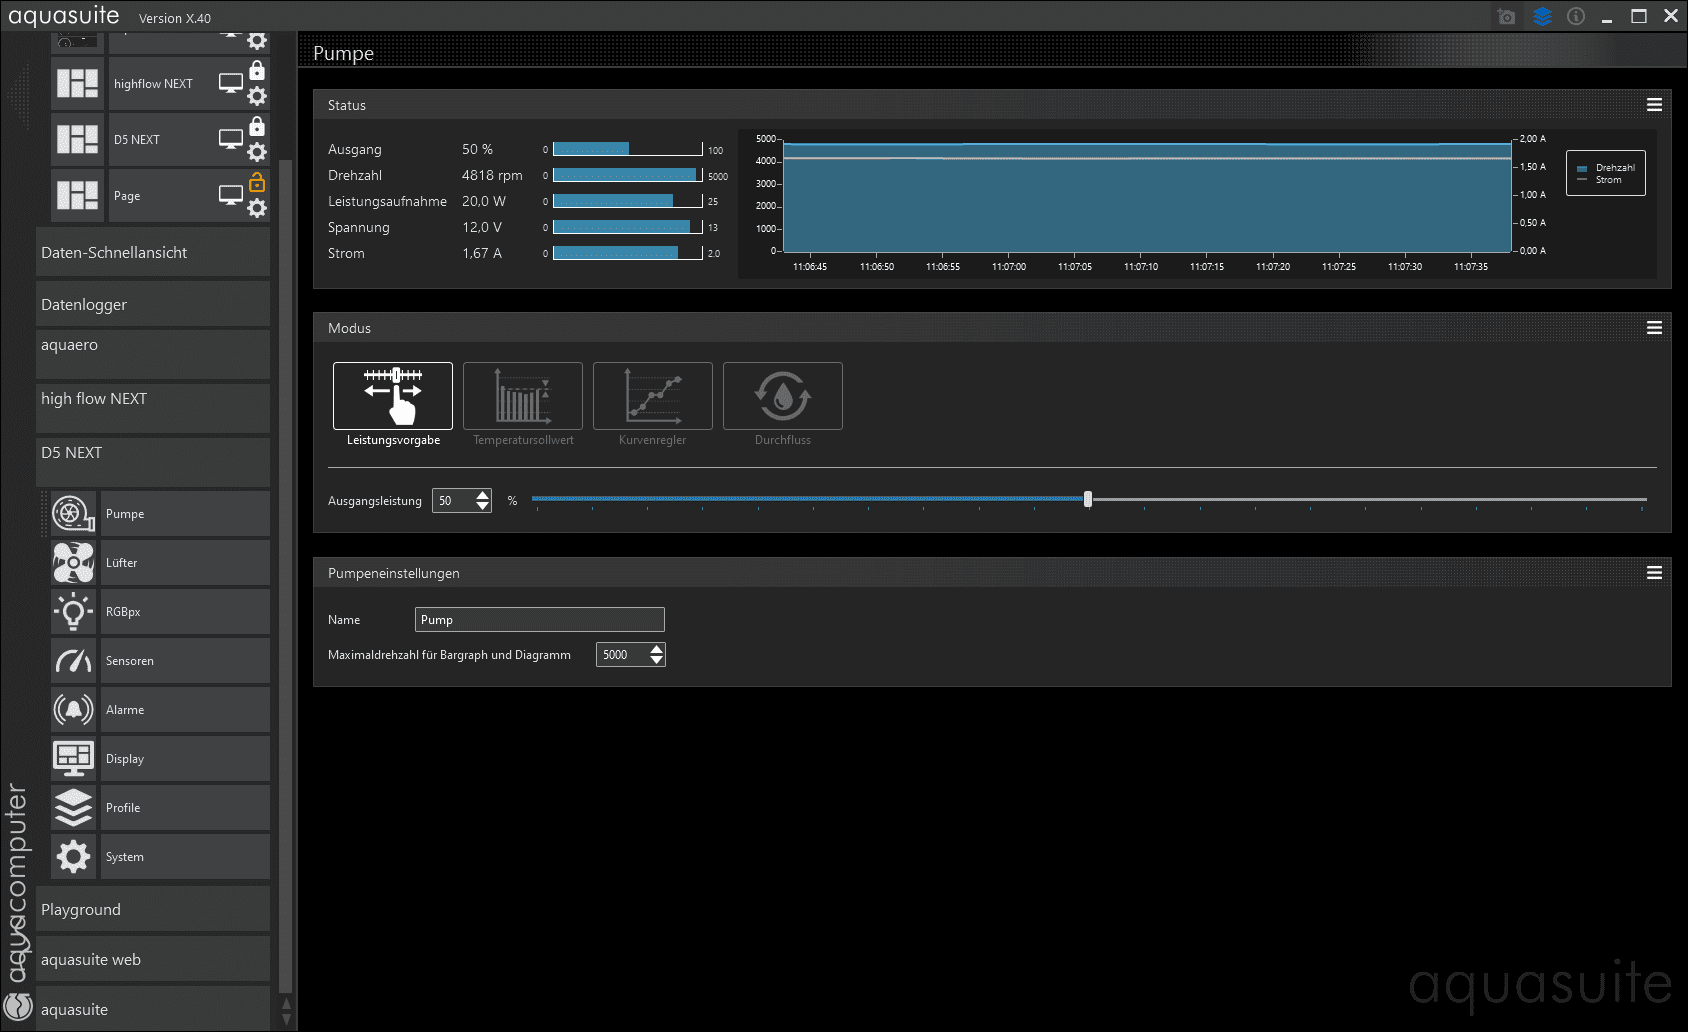The width and height of the screenshot is (1688, 1032).
Task: Expand the high flow NEXT section
Action: click(153, 408)
